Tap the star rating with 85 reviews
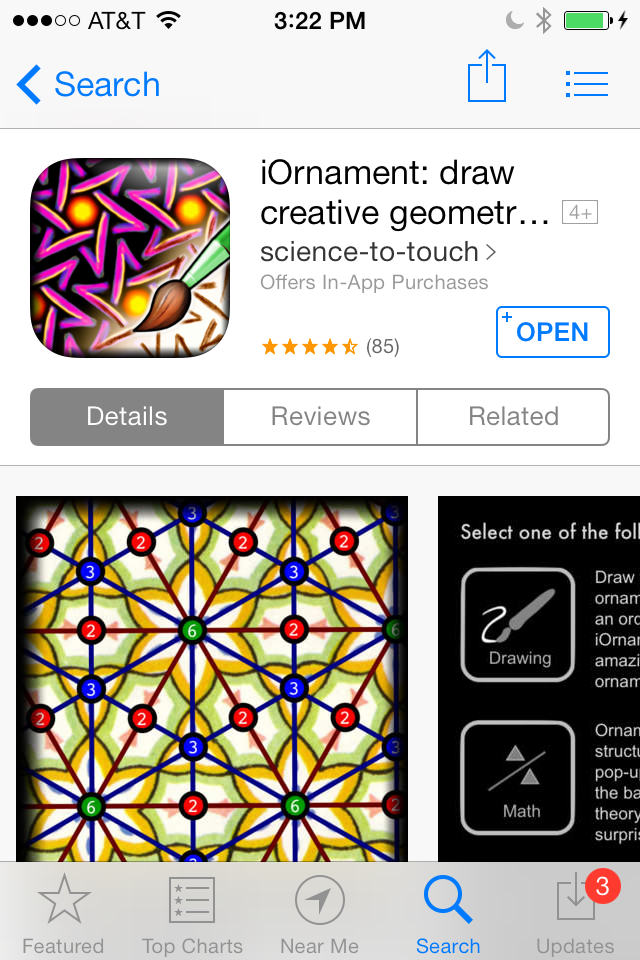The image size is (640, 960). [330, 347]
